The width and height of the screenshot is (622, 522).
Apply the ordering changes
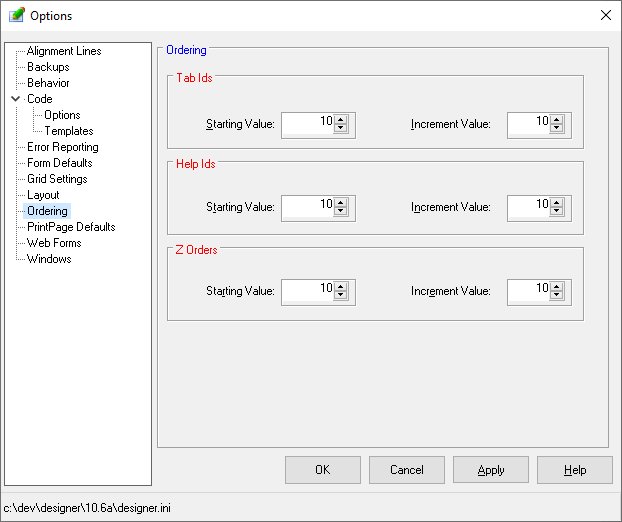(x=490, y=470)
